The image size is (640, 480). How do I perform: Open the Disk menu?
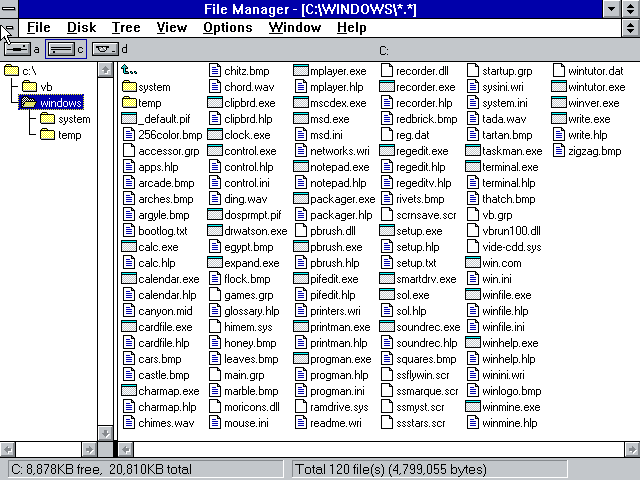click(x=81, y=28)
